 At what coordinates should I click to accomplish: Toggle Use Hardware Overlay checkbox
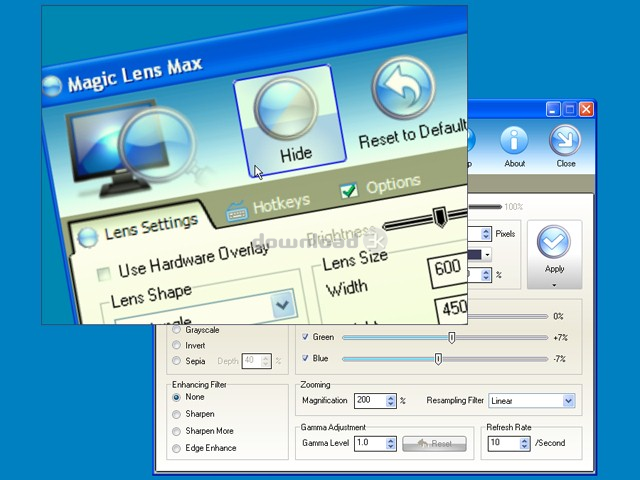pos(104,274)
